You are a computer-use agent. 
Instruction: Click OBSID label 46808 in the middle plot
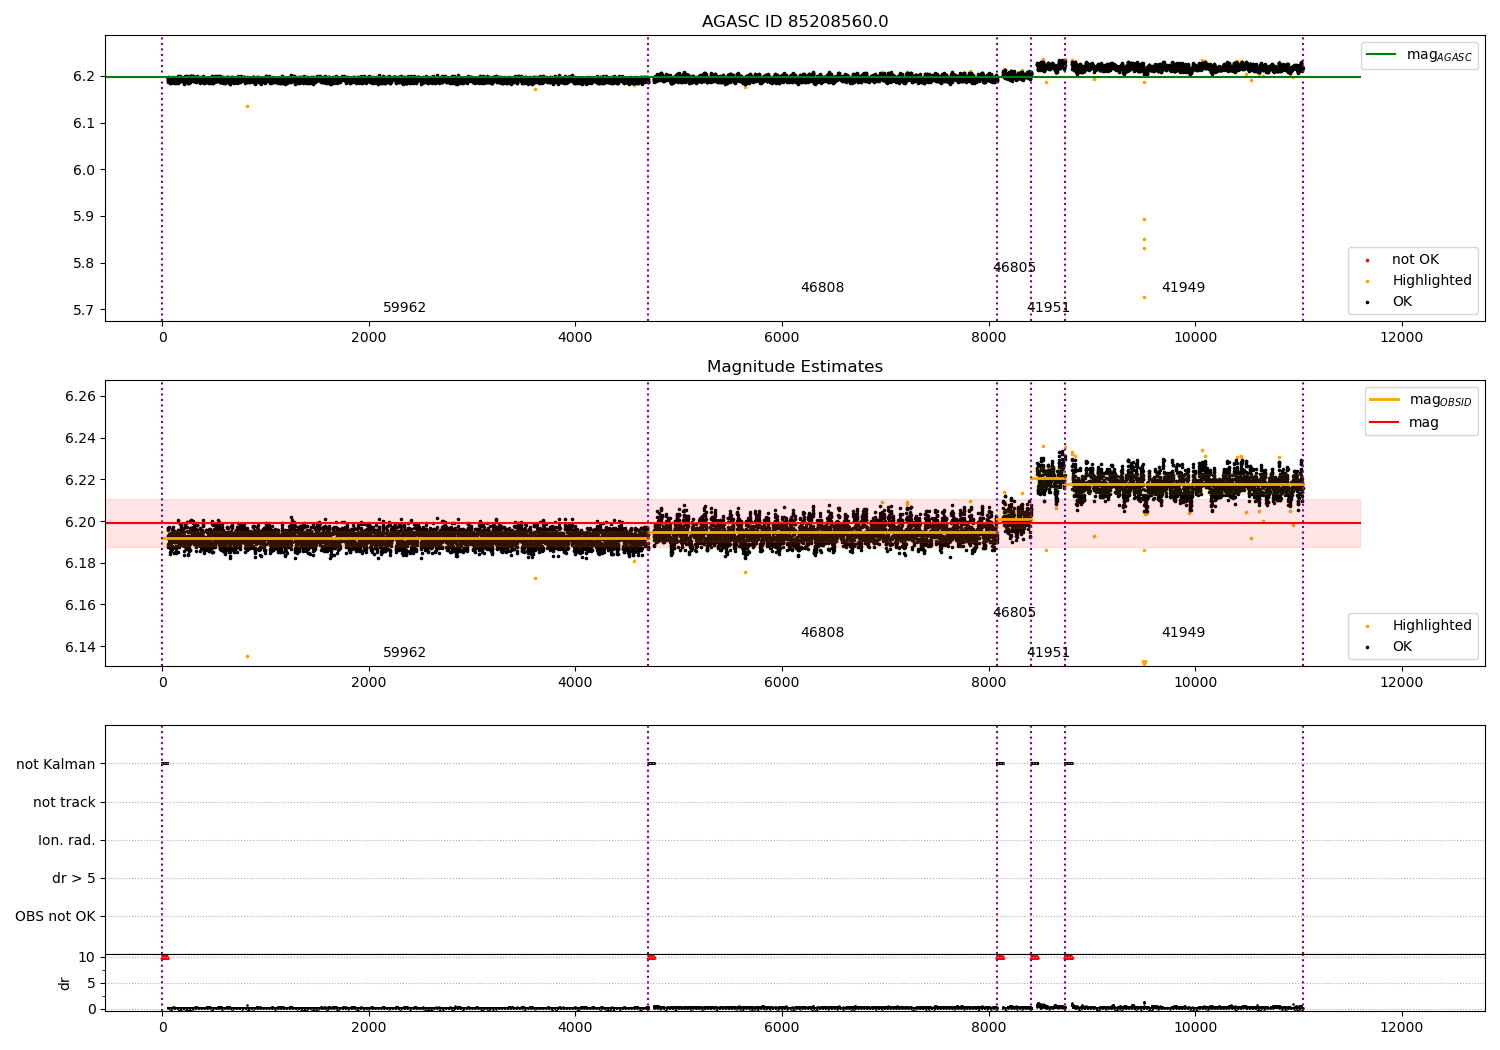point(822,633)
